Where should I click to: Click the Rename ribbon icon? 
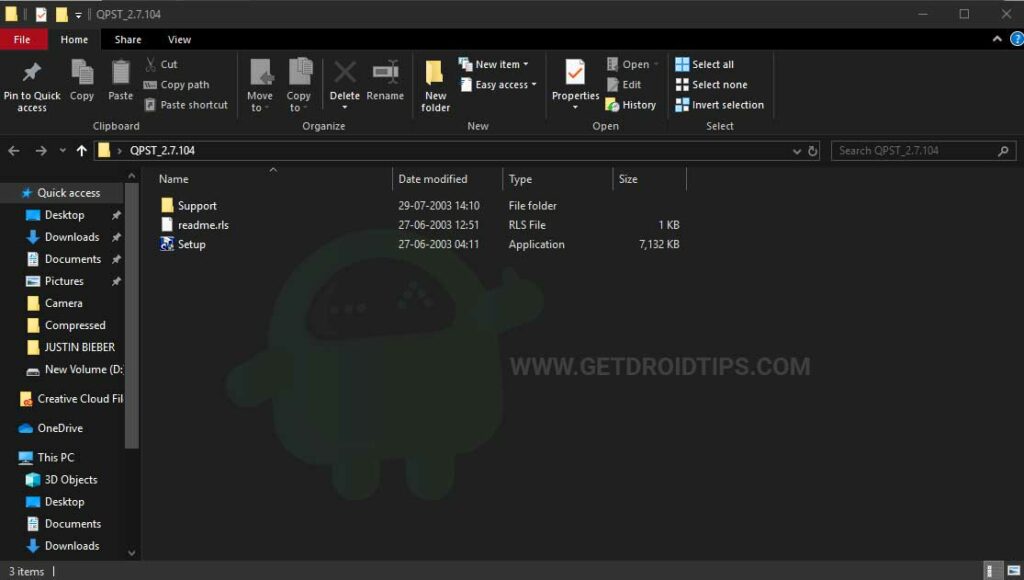tap(385, 72)
